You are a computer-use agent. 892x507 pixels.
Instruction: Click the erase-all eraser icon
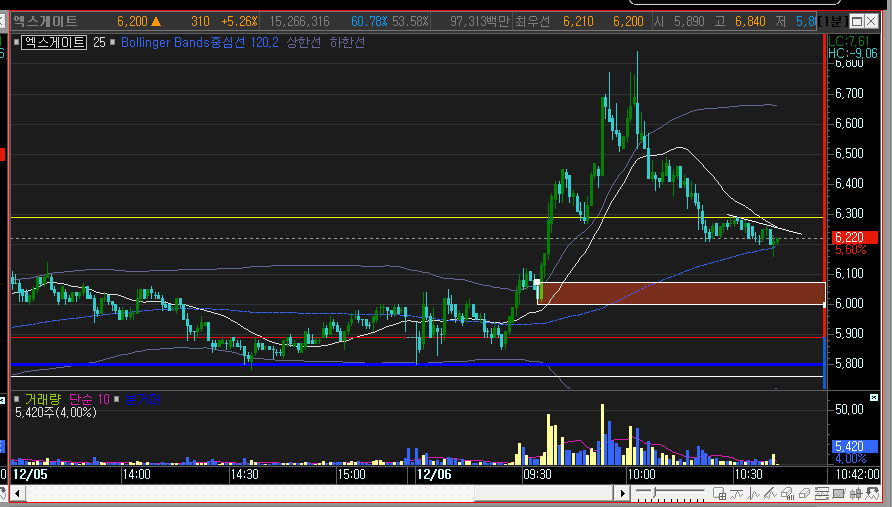coord(787,493)
